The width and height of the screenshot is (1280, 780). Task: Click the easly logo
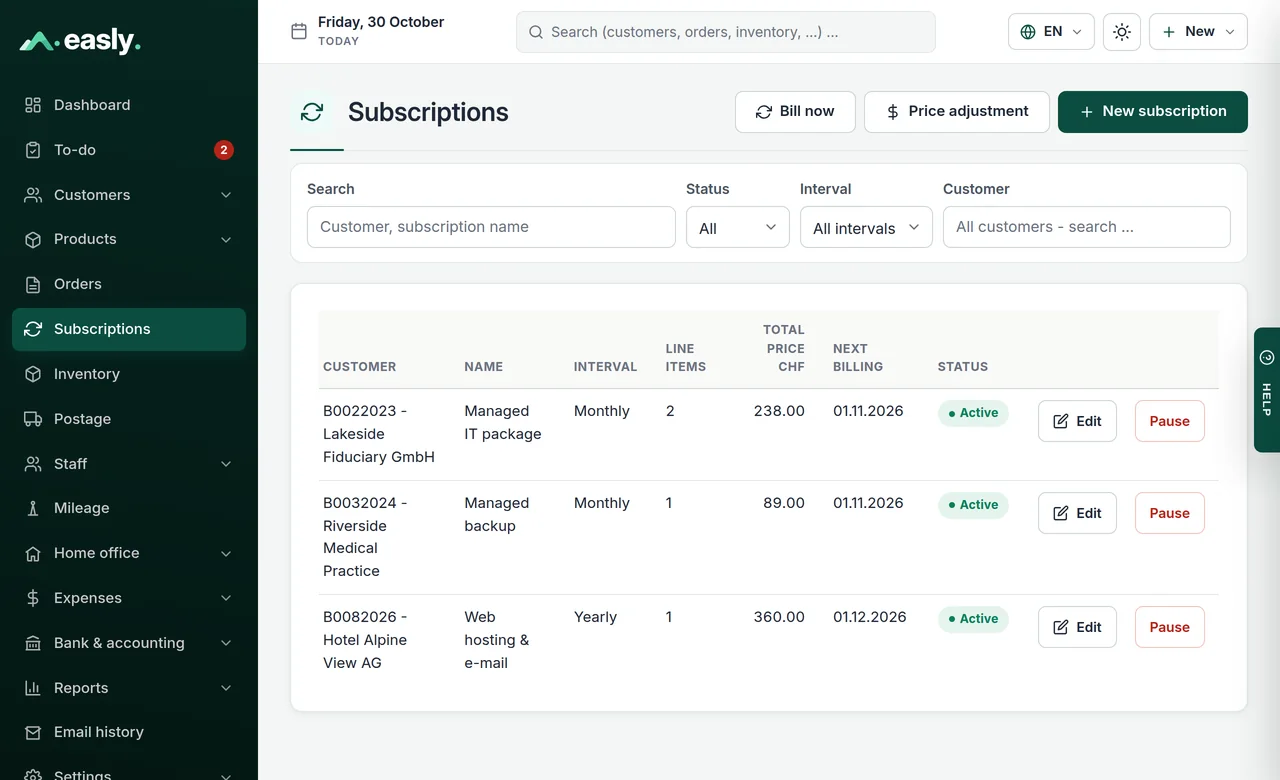(x=80, y=41)
